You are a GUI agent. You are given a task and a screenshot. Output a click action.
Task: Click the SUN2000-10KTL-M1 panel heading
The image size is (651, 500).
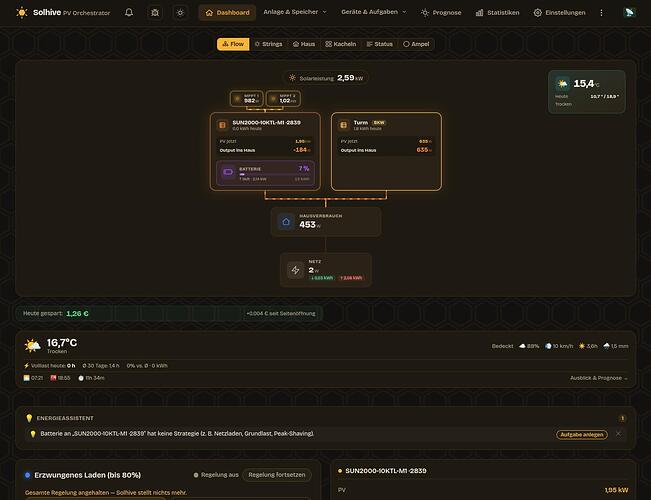click(x=386, y=471)
